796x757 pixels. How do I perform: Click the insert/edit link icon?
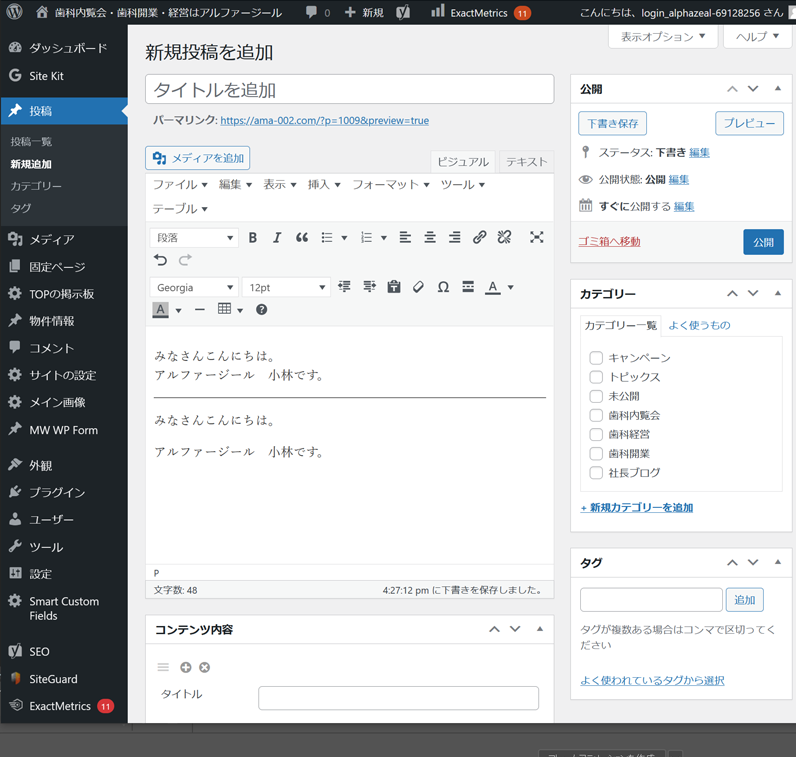(x=480, y=238)
